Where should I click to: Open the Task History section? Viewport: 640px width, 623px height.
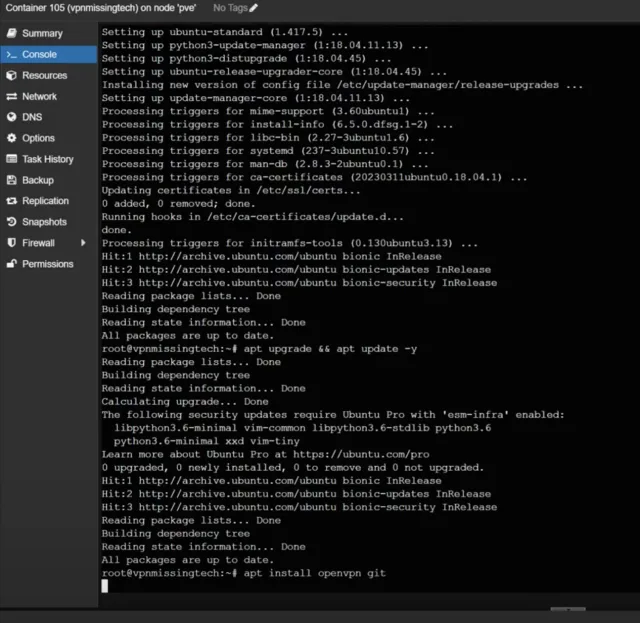click(47, 159)
